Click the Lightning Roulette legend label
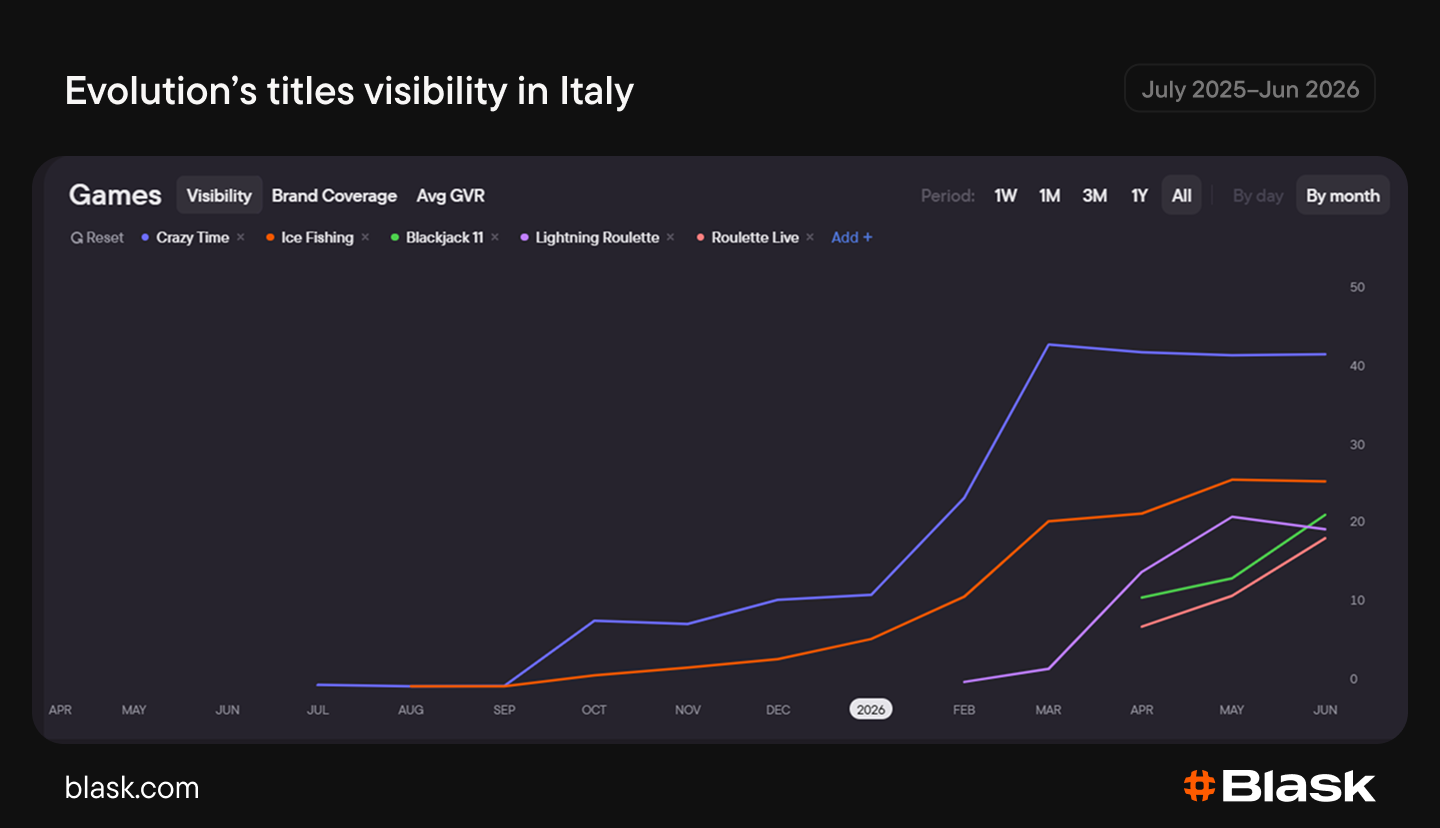Image resolution: width=1440 pixels, height=828 pixels. [x=597, y=238]
